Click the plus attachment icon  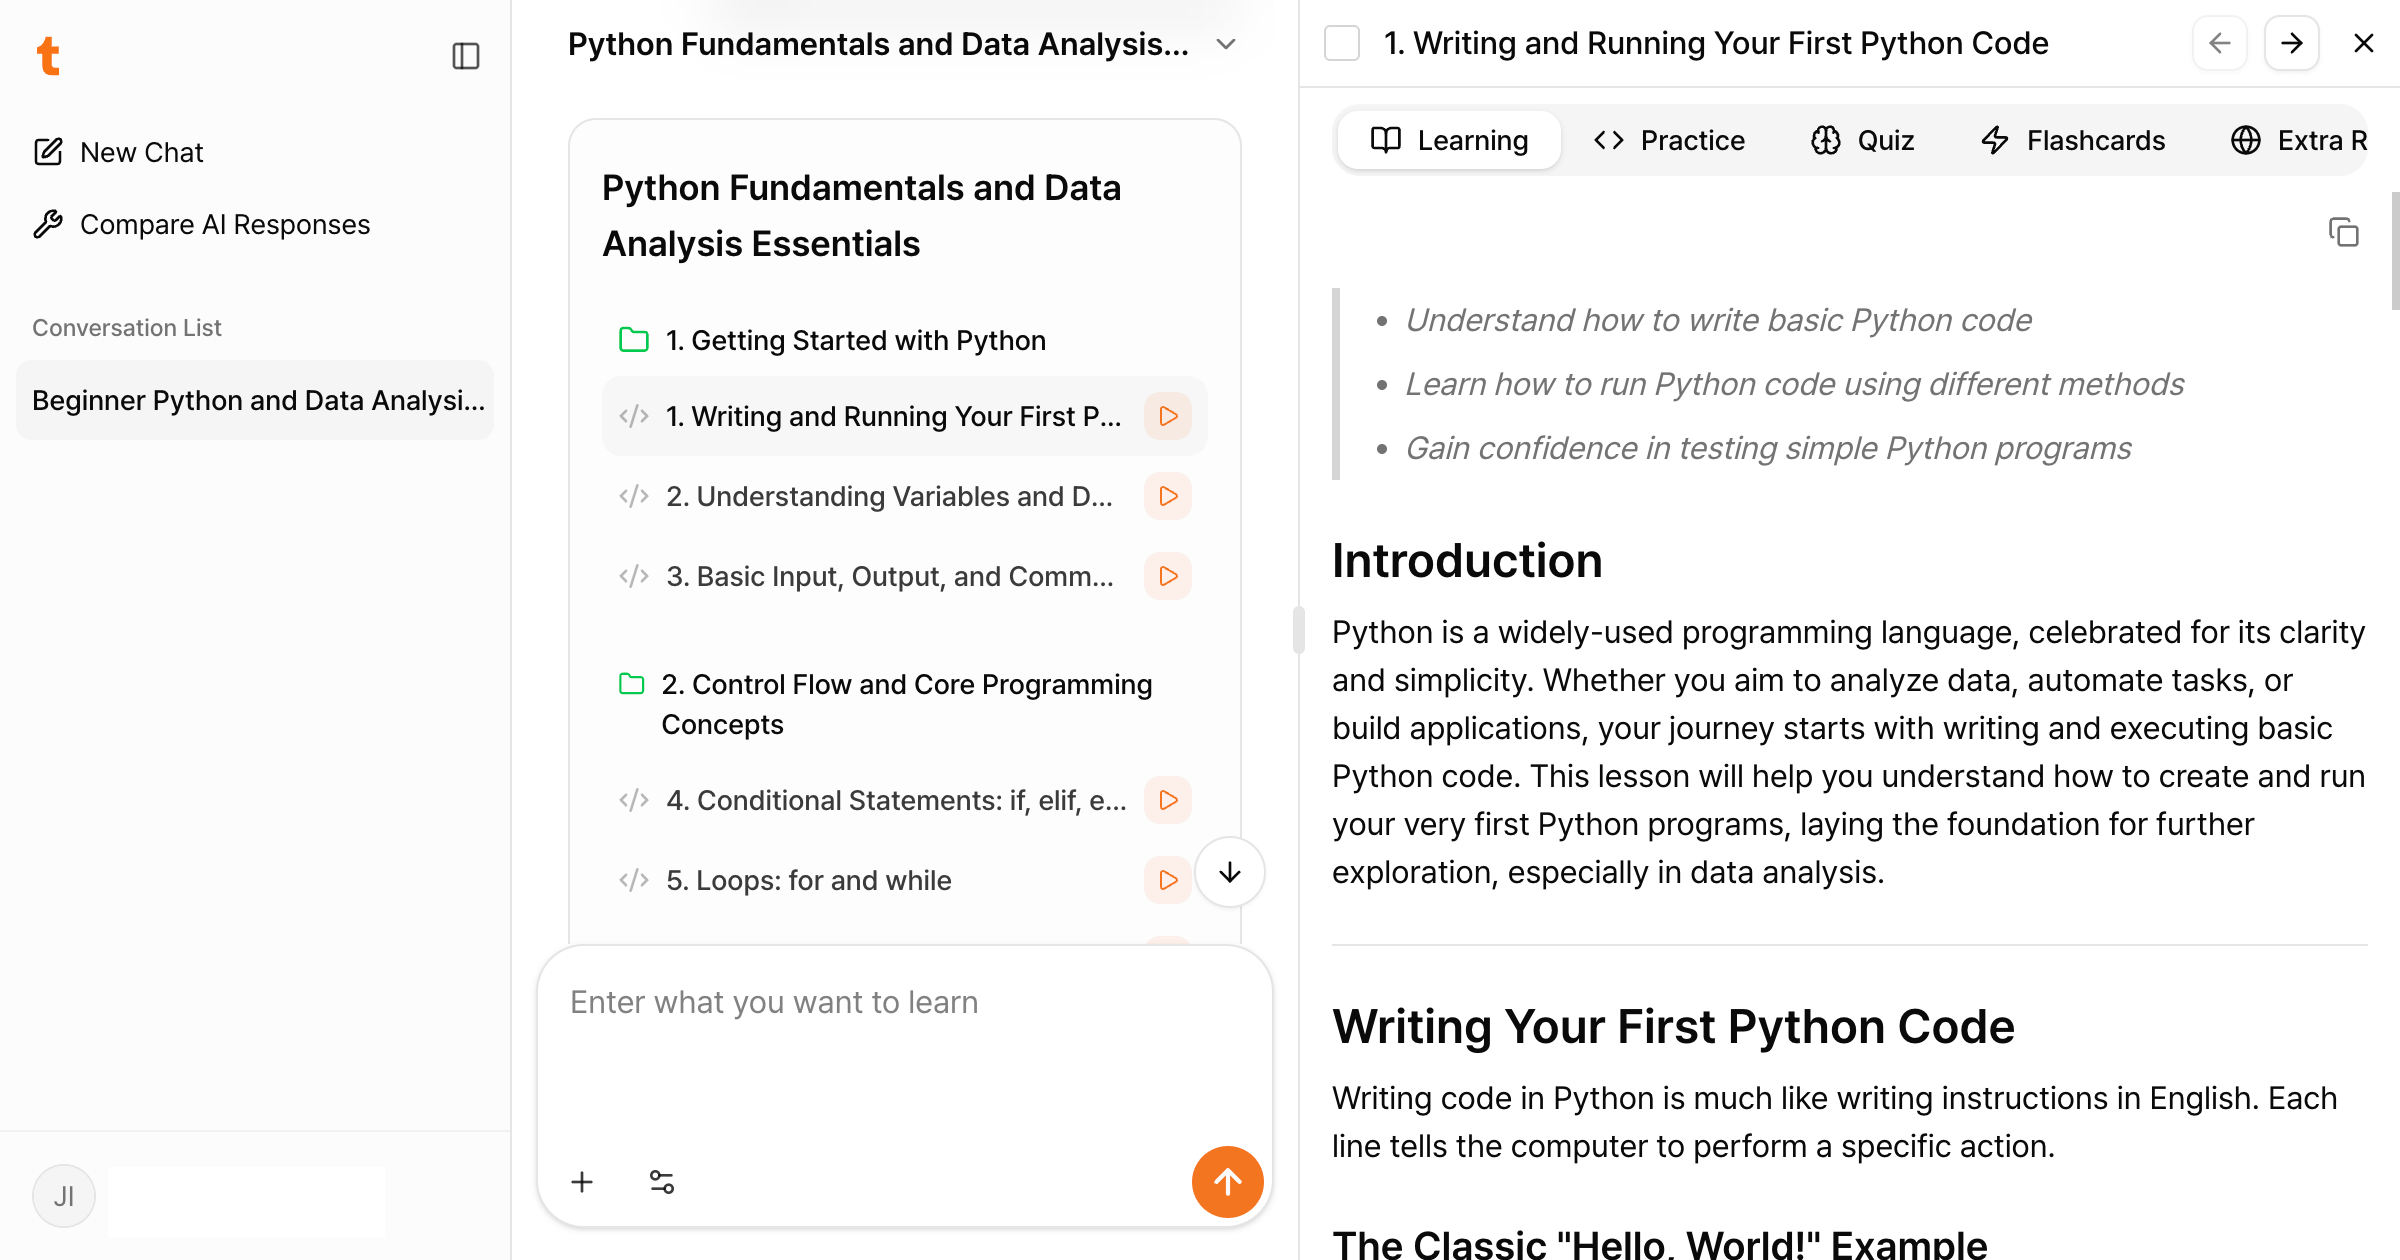click(x=582, y=1182)
